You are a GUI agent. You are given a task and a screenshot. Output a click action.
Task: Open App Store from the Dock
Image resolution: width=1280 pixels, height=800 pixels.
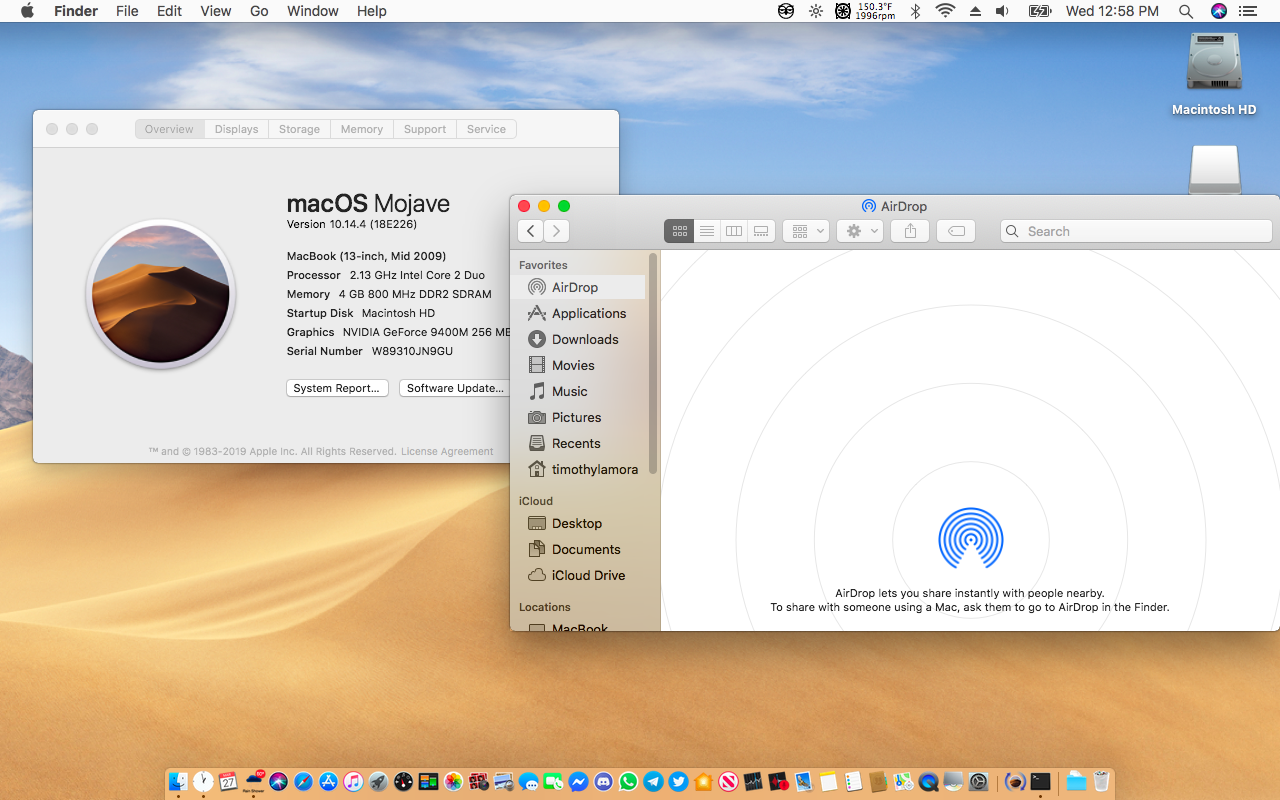point(328,782)
